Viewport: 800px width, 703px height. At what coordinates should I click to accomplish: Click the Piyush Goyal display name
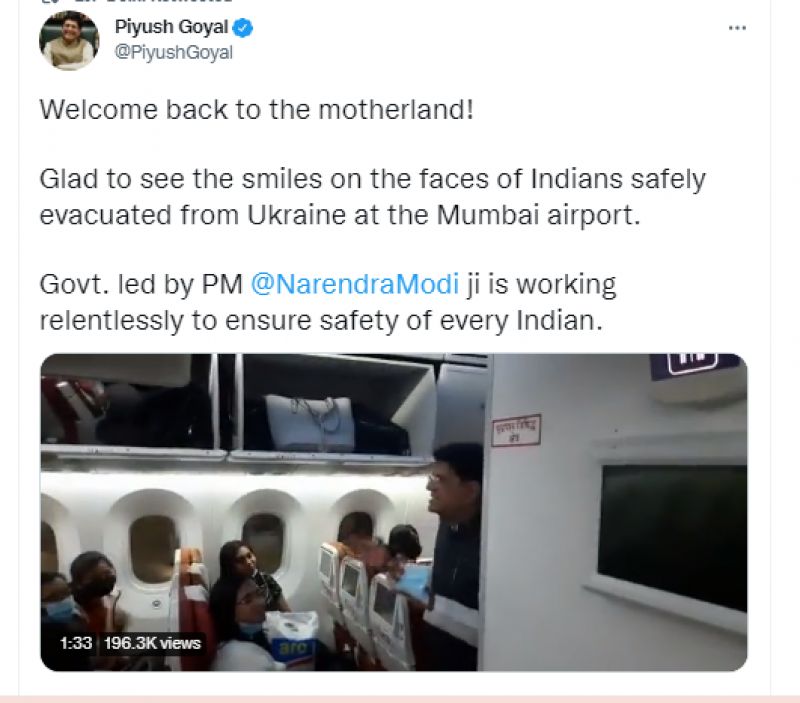tap(171, 27)
